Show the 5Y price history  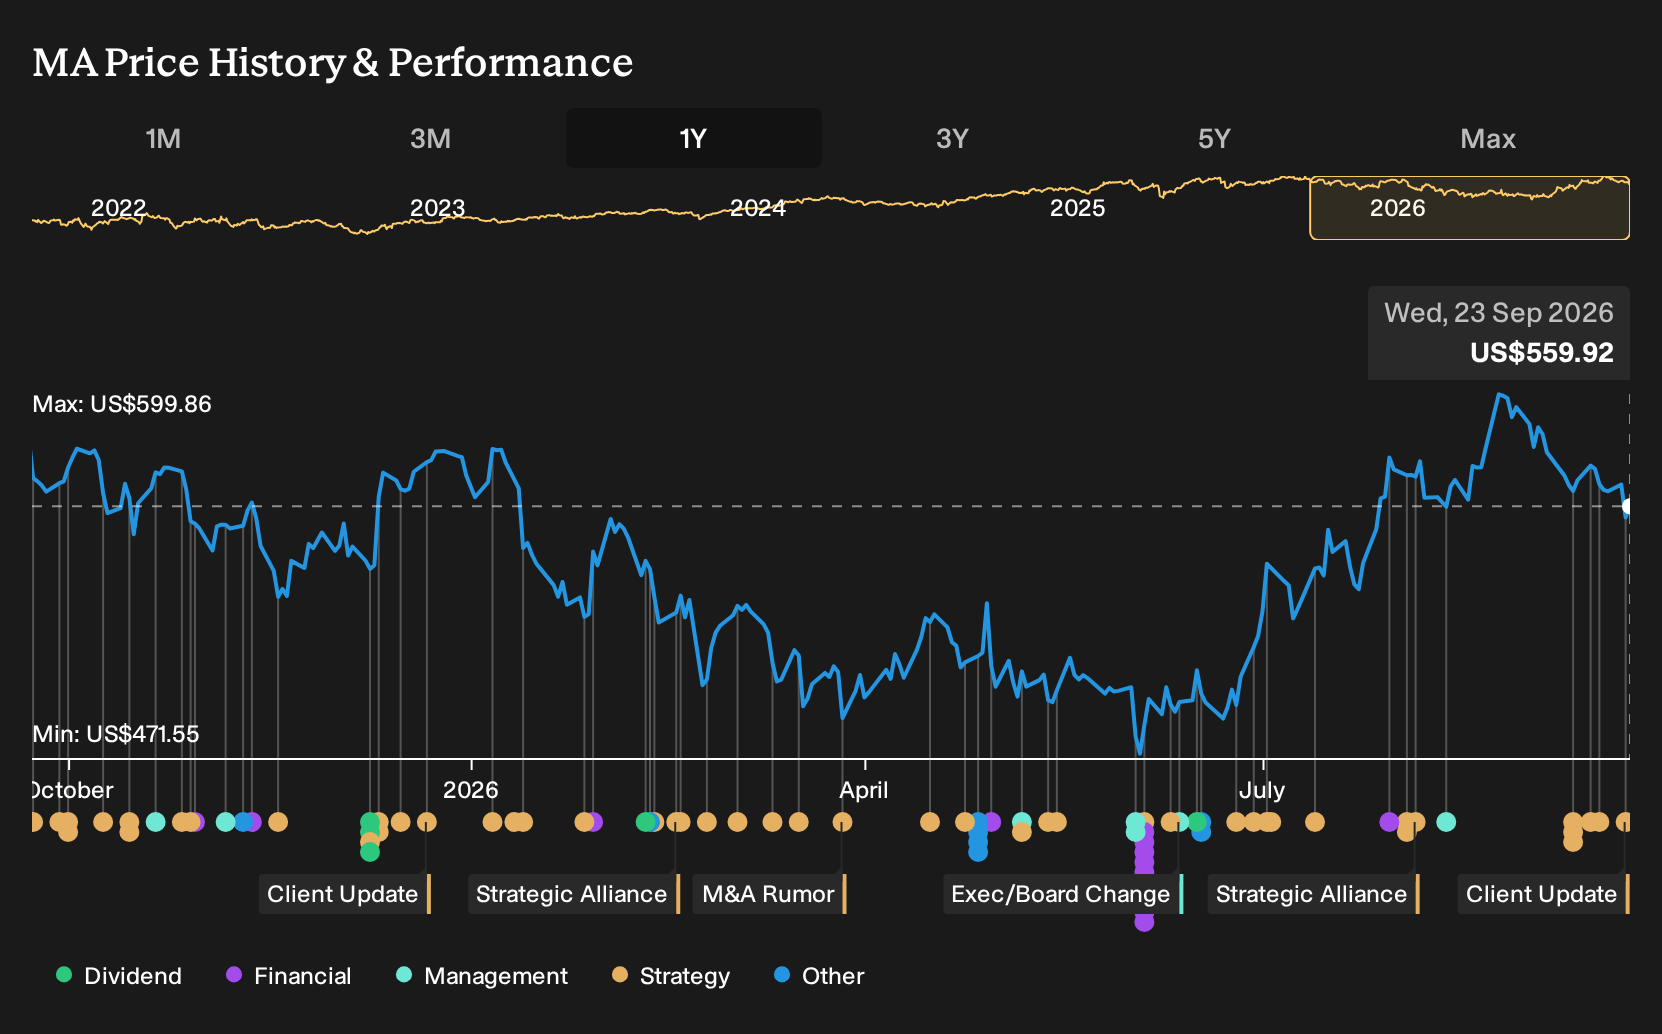[x=1214, y=138]
